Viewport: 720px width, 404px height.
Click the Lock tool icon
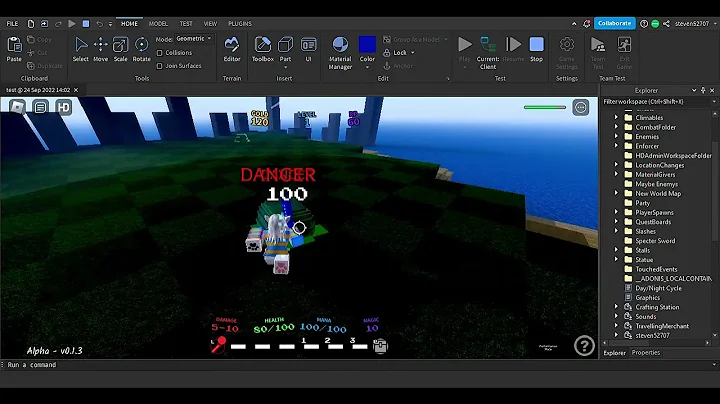click(387, 53)
